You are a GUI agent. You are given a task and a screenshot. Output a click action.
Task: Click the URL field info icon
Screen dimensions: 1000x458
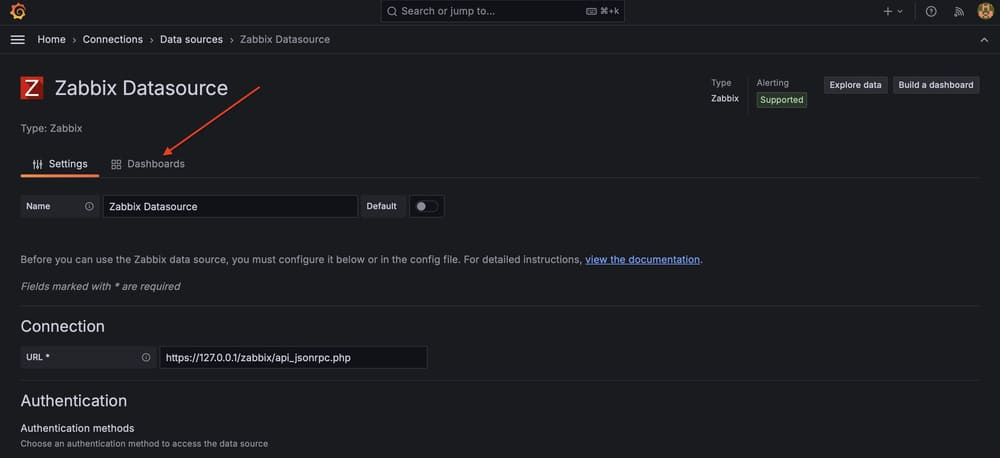(146, 357)
